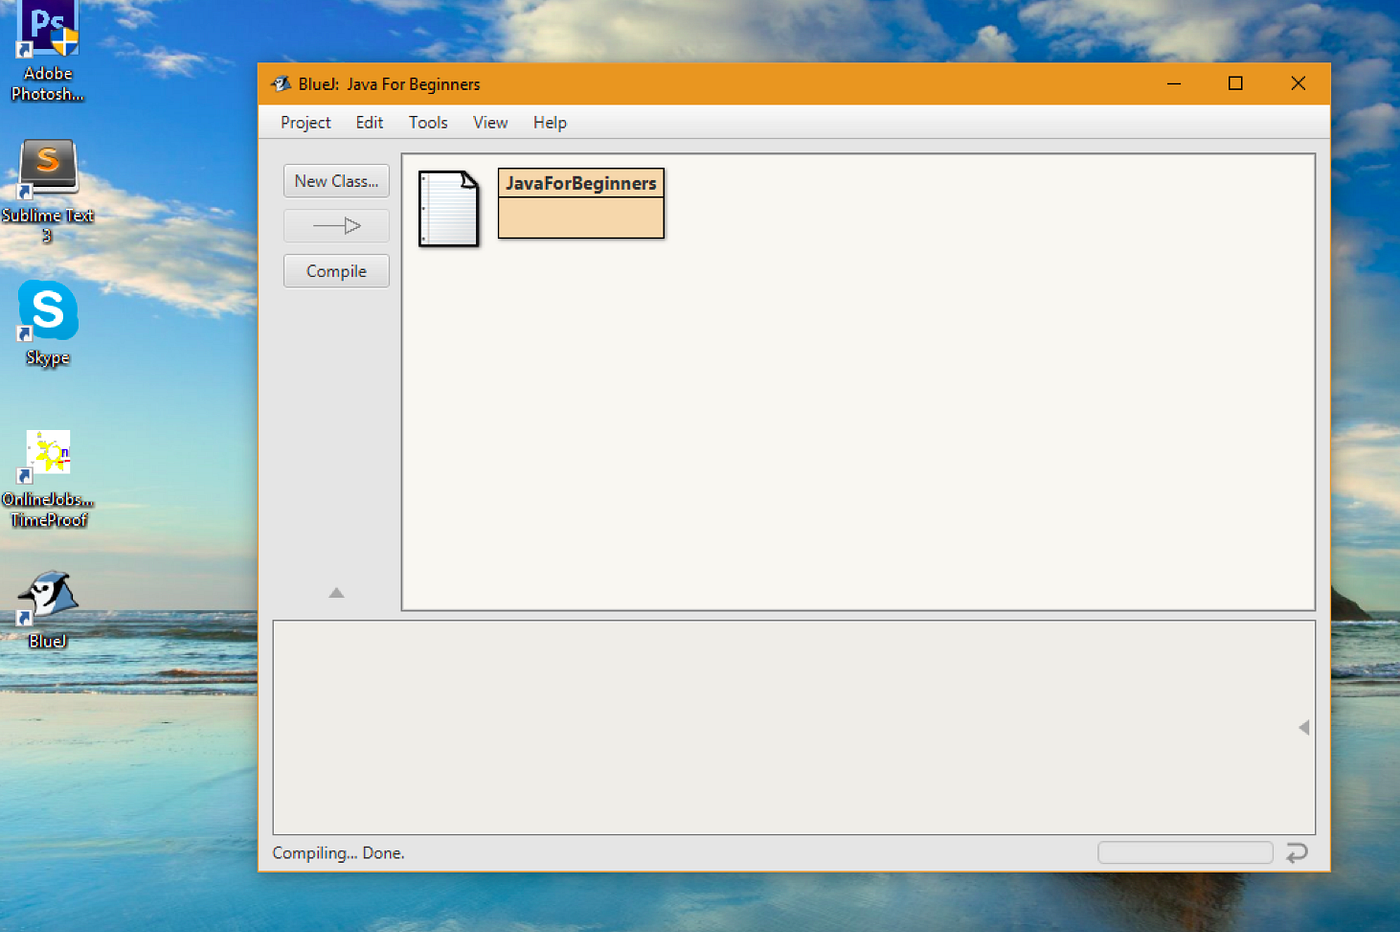Compile the project with the Compile button

point(335,270)
